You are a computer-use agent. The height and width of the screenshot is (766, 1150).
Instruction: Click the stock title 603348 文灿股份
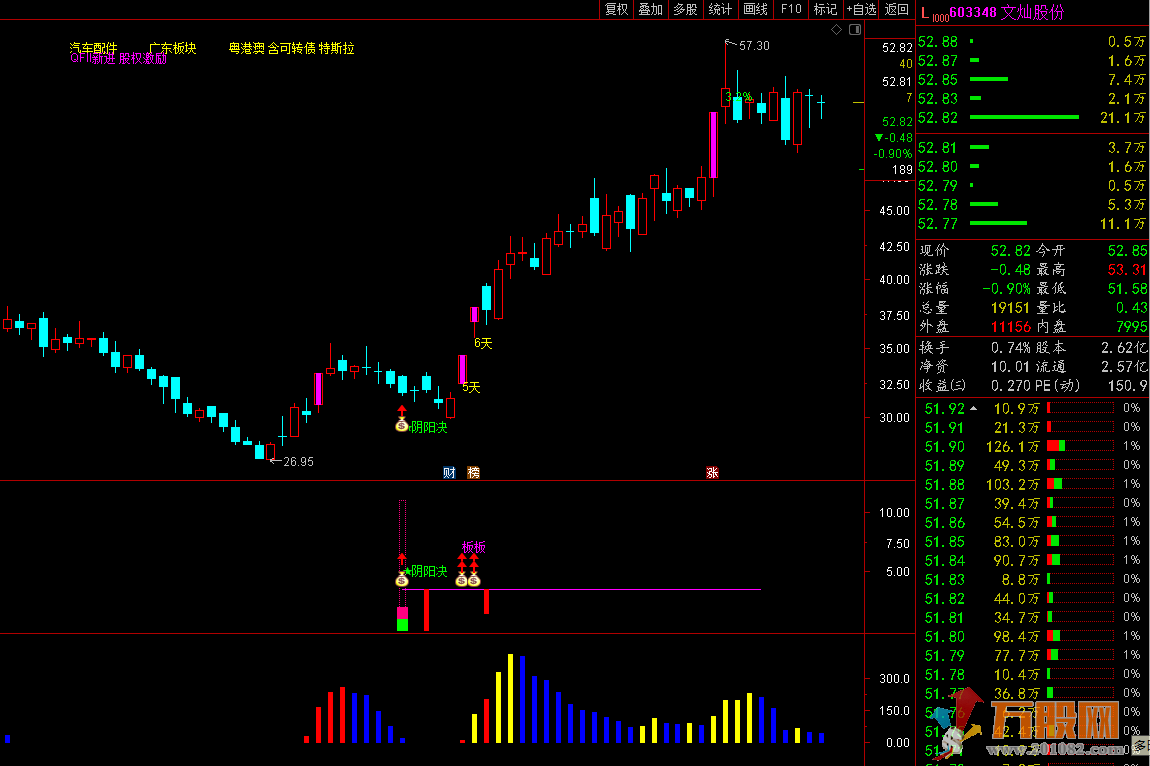(1007, 12)
